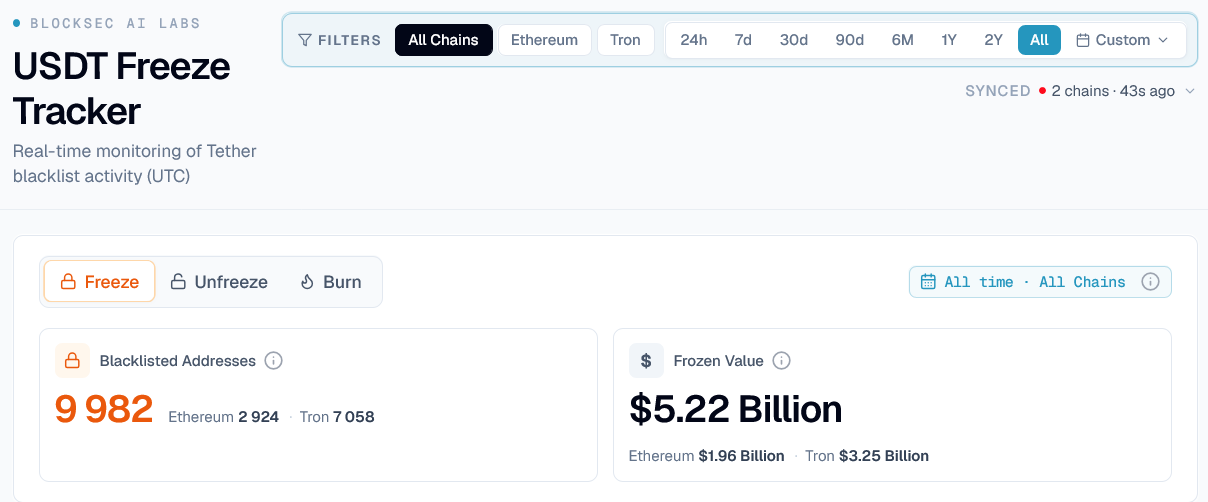
Task: Choose the 1Y time range
Action: point(949,40)
